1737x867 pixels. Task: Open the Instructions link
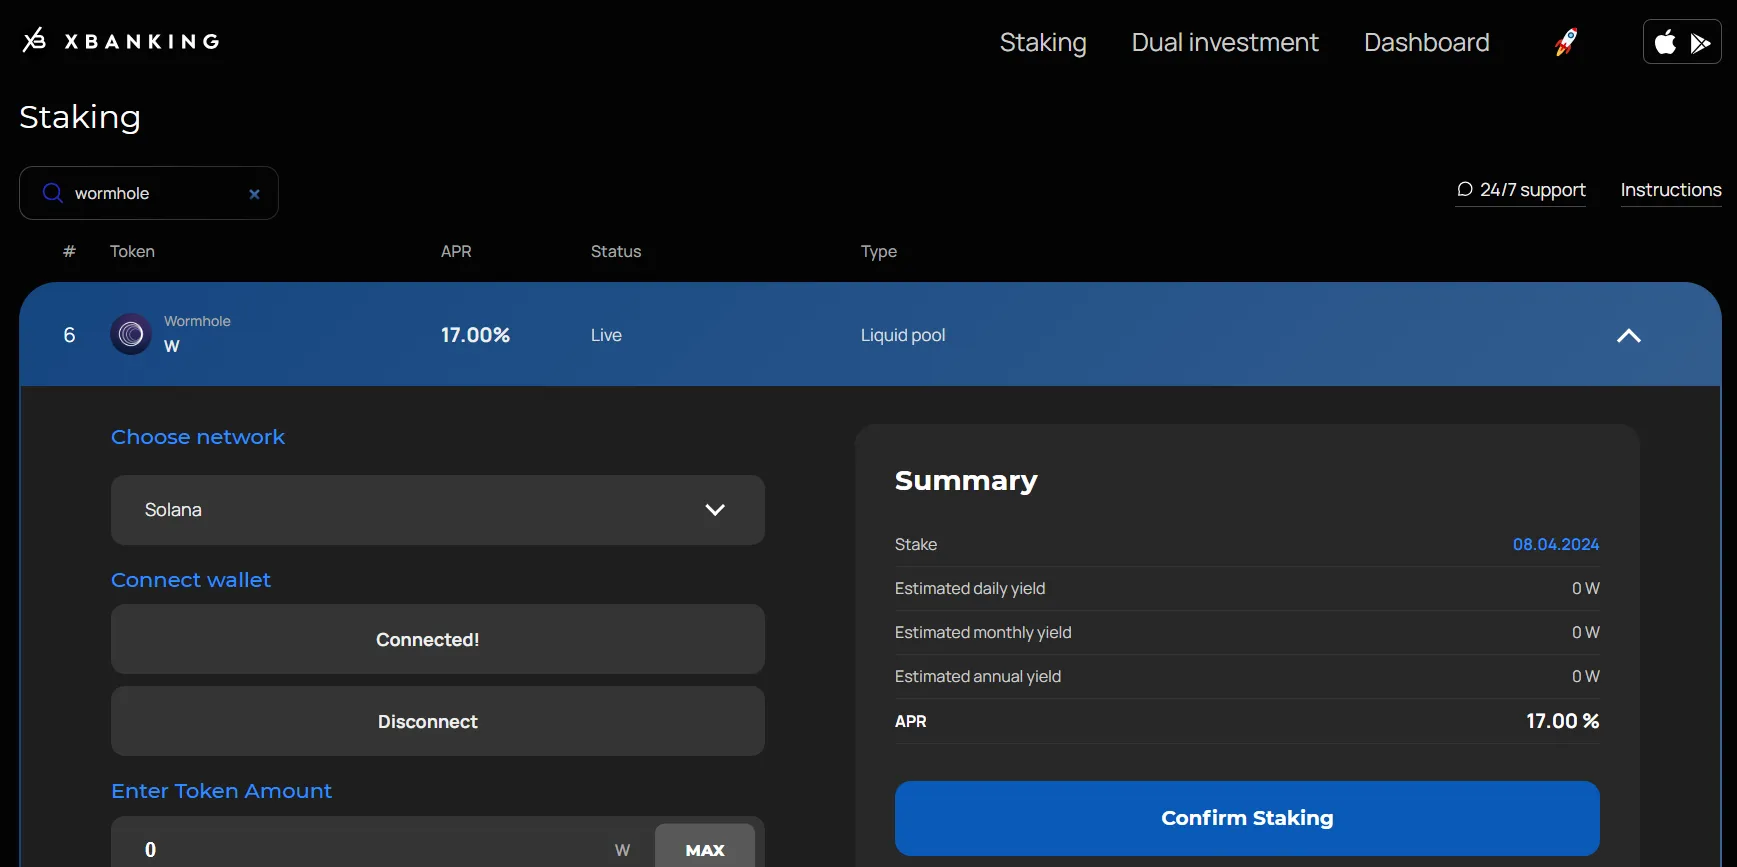[x=1671, y=190]
